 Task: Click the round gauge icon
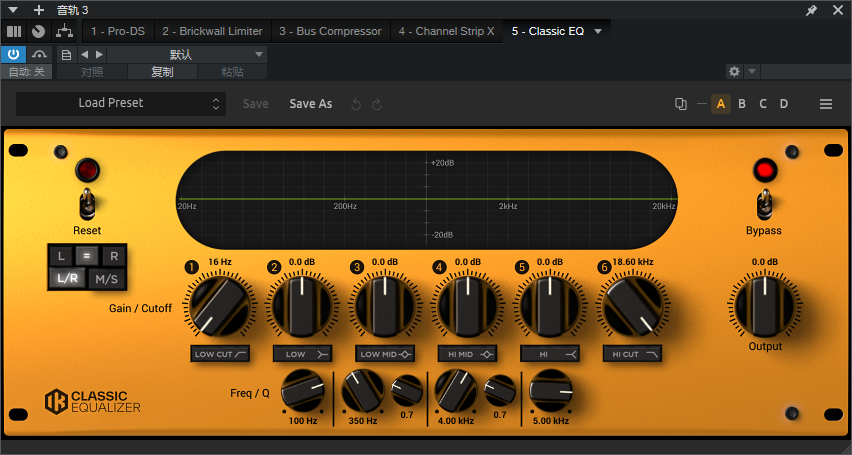pos(38,32)
